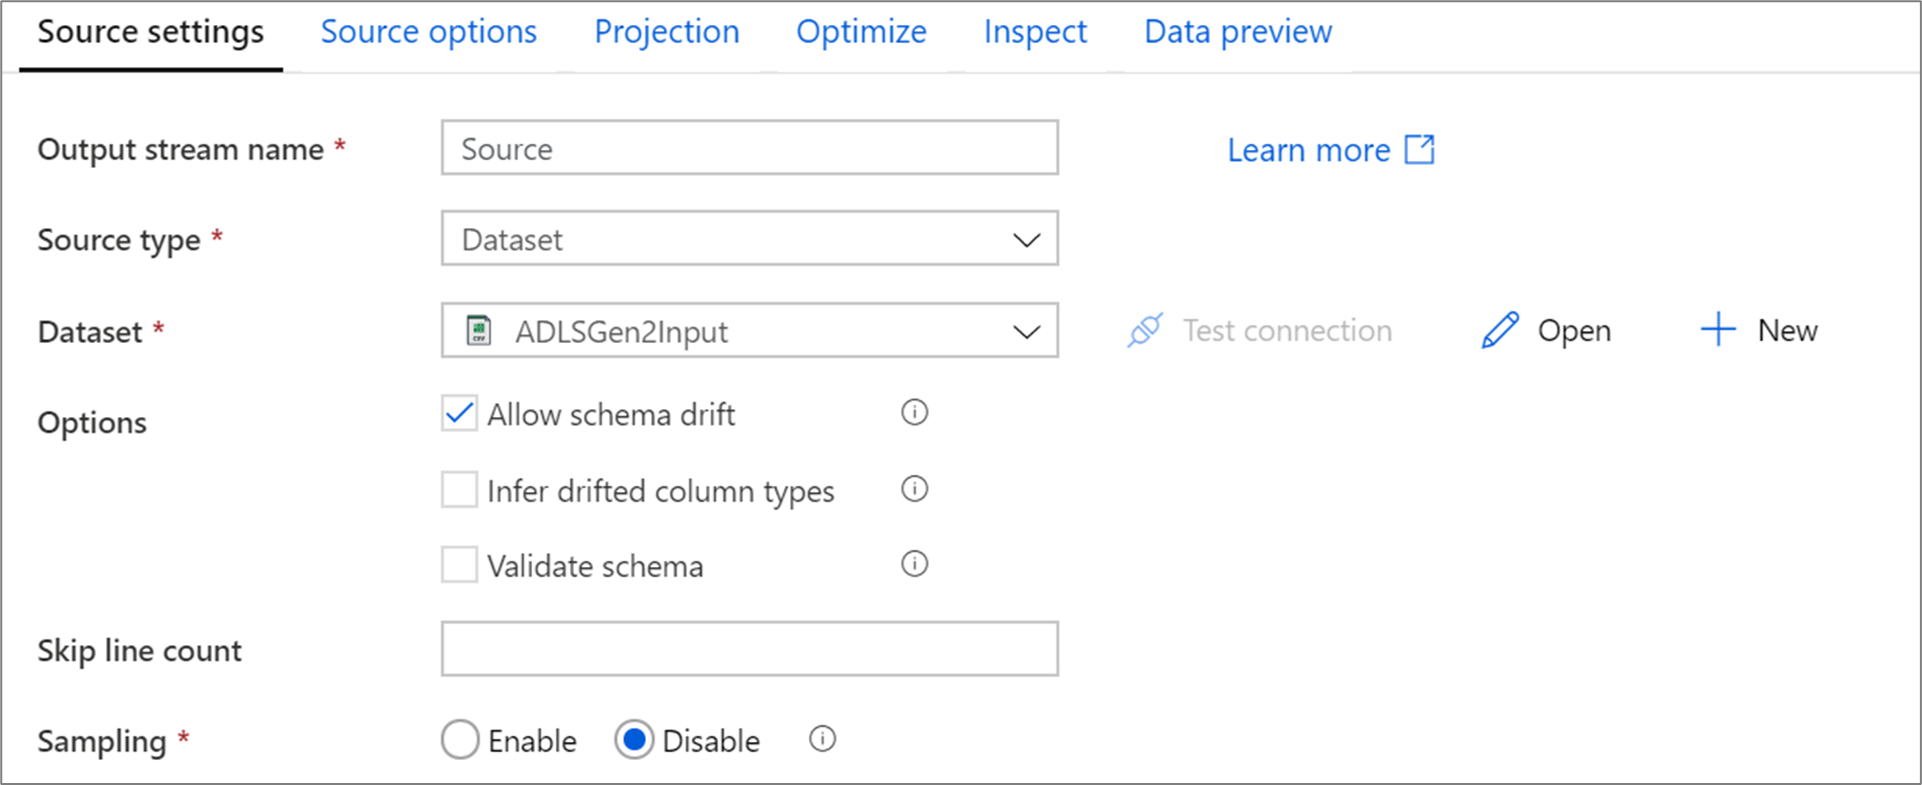The image size is (1922, 785).
Task: Click the info icon beside Sampling options
Action: coord(822,740)
